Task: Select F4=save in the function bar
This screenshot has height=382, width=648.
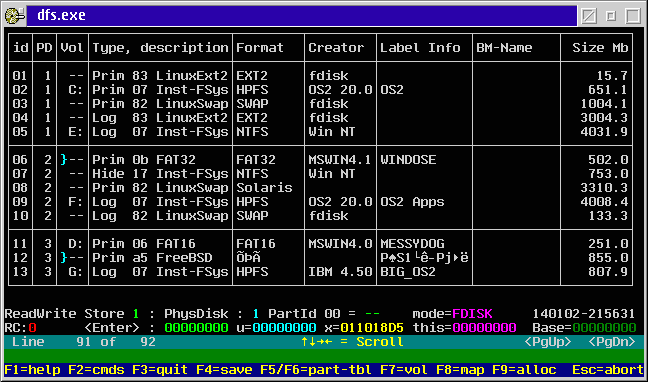Action: pos(224,370)
